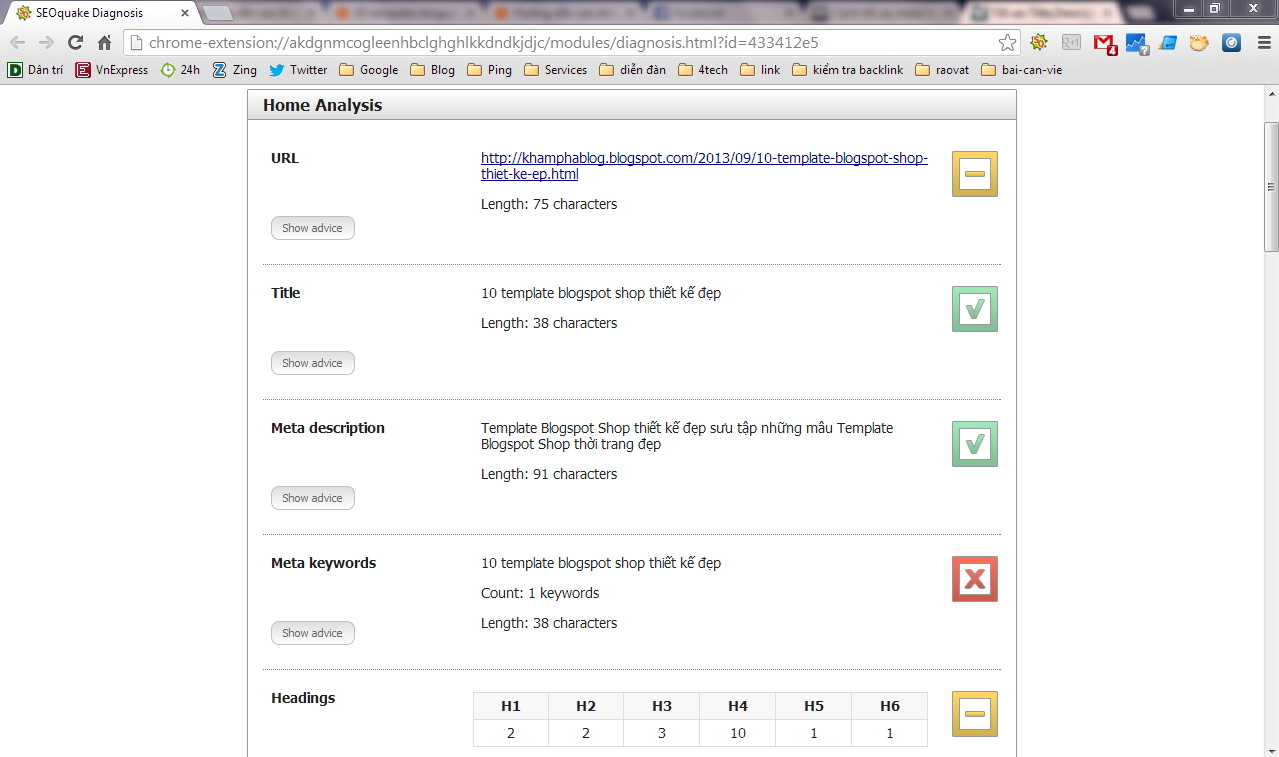Click the H5 column header in Headings table
This screenshot has width=1279, height=757.
click(x=813, y=706)
